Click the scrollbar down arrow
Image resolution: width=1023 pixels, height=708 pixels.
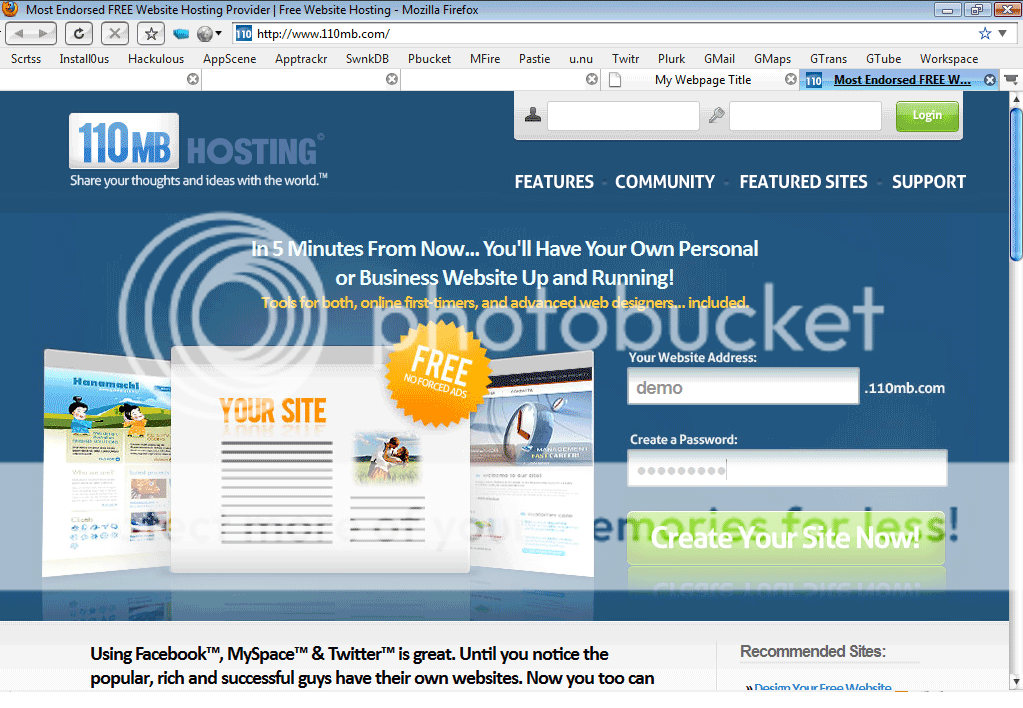point(1016,683)
